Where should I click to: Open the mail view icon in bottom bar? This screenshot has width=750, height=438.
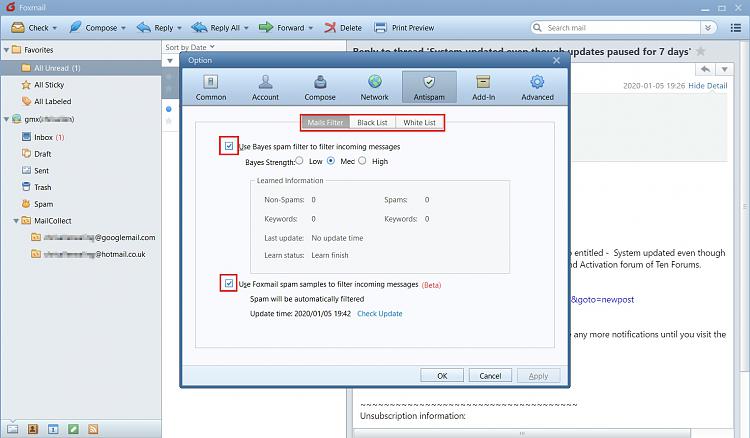click(12, 429)
